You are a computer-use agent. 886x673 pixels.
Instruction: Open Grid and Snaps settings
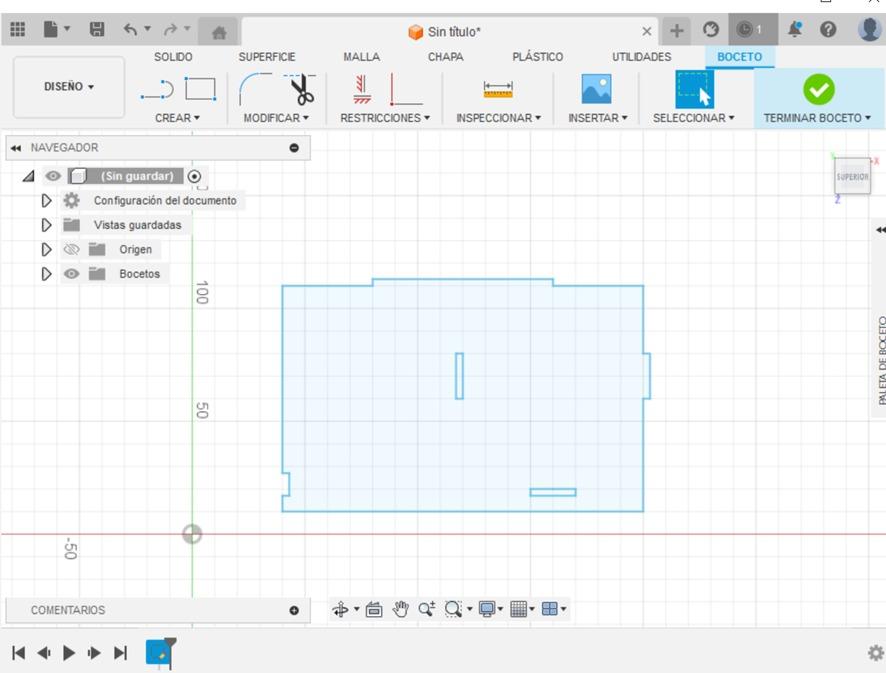[x=518, y=609]
